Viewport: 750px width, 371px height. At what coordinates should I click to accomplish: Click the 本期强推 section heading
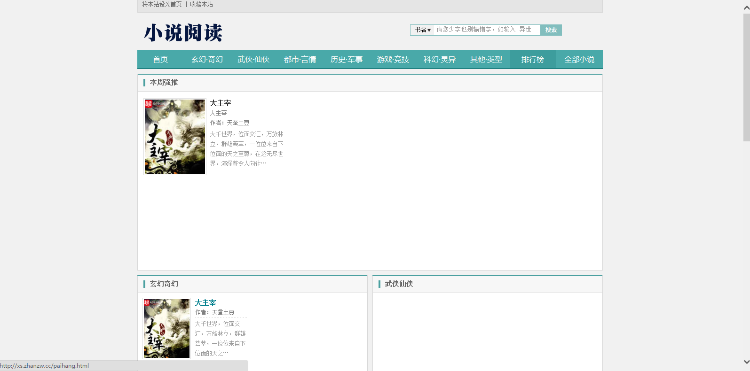164,83
